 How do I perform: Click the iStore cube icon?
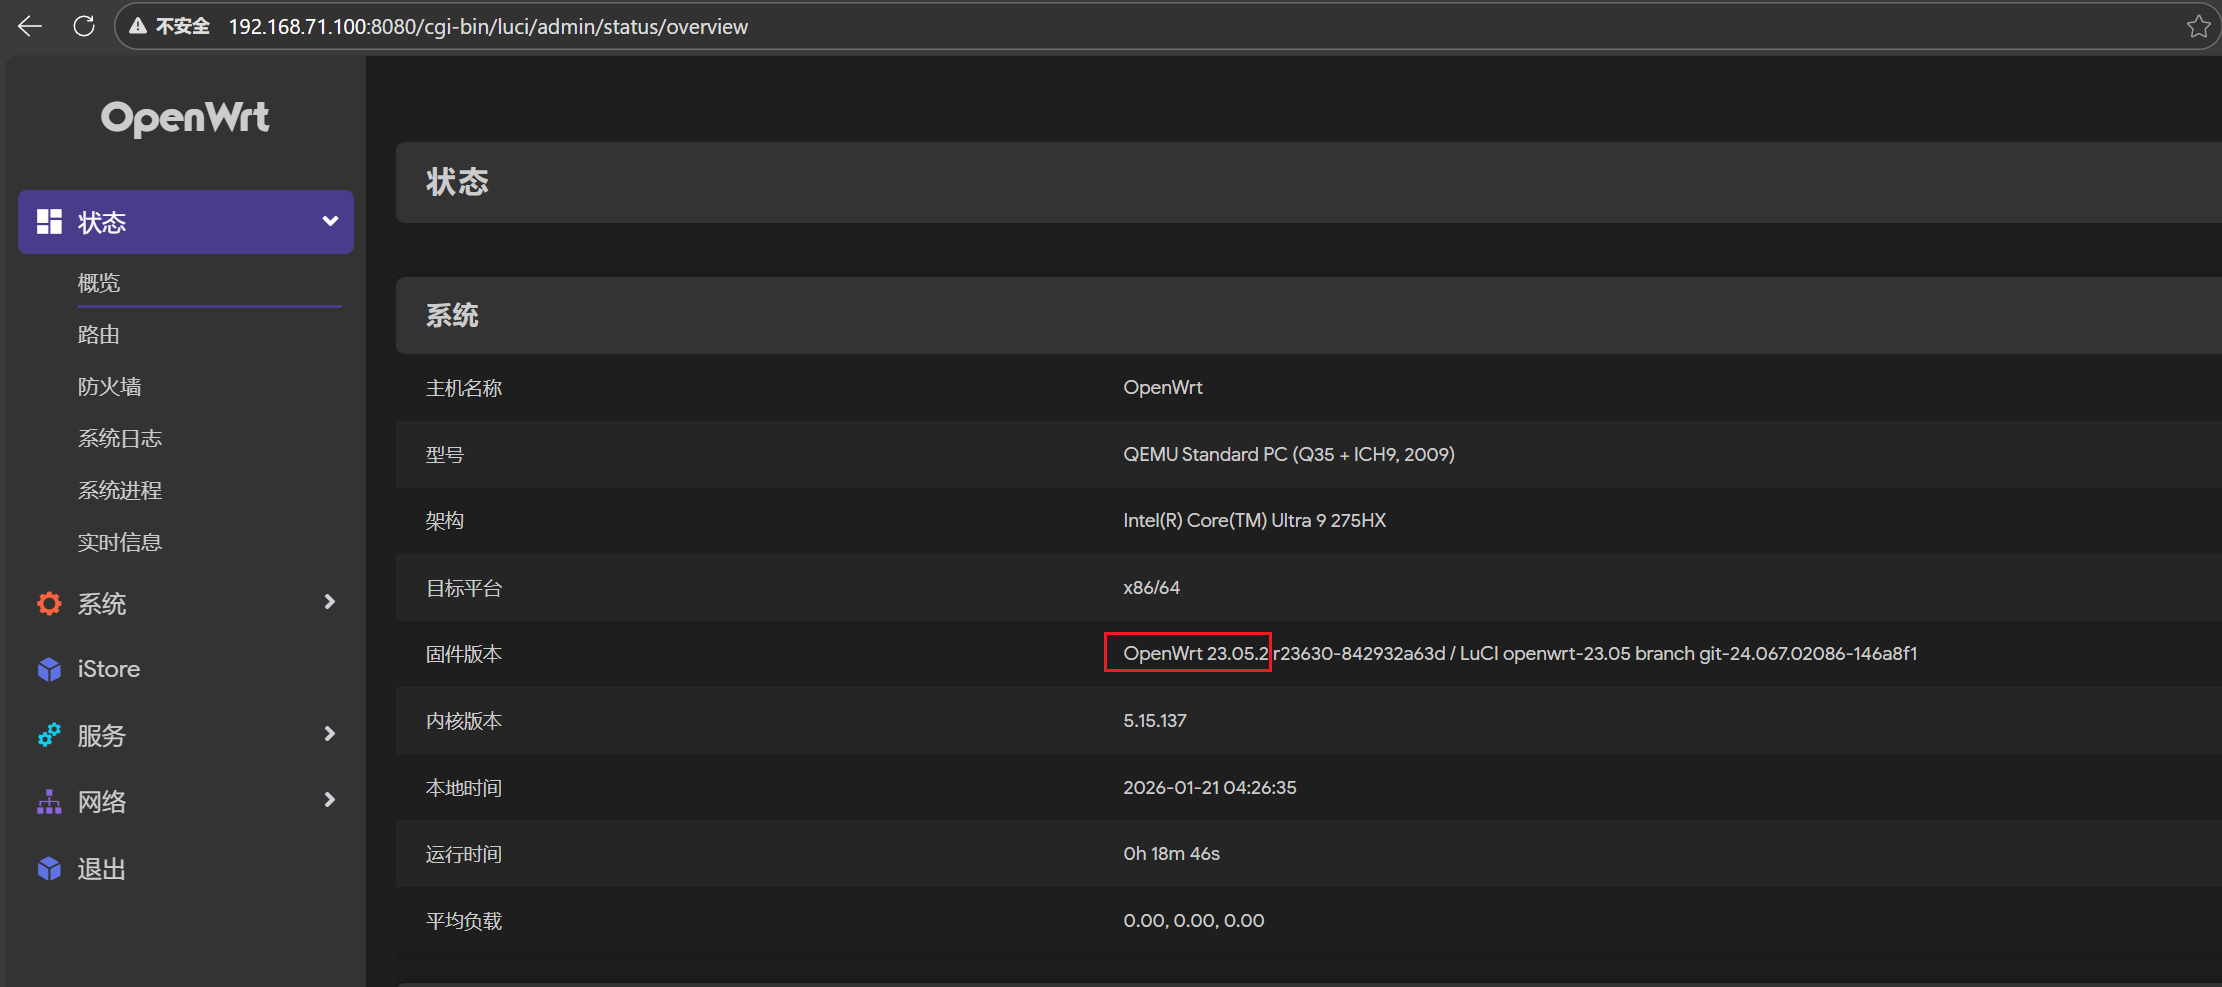pos(49,669)
